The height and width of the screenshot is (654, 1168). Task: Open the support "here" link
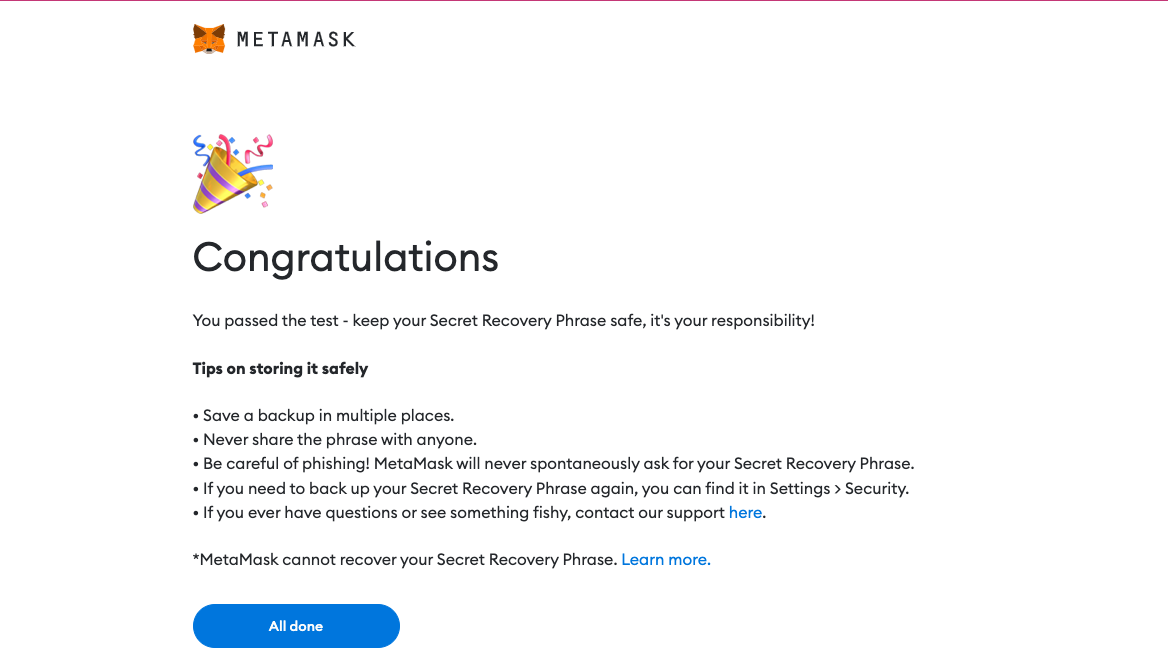[x=745, y=512]
